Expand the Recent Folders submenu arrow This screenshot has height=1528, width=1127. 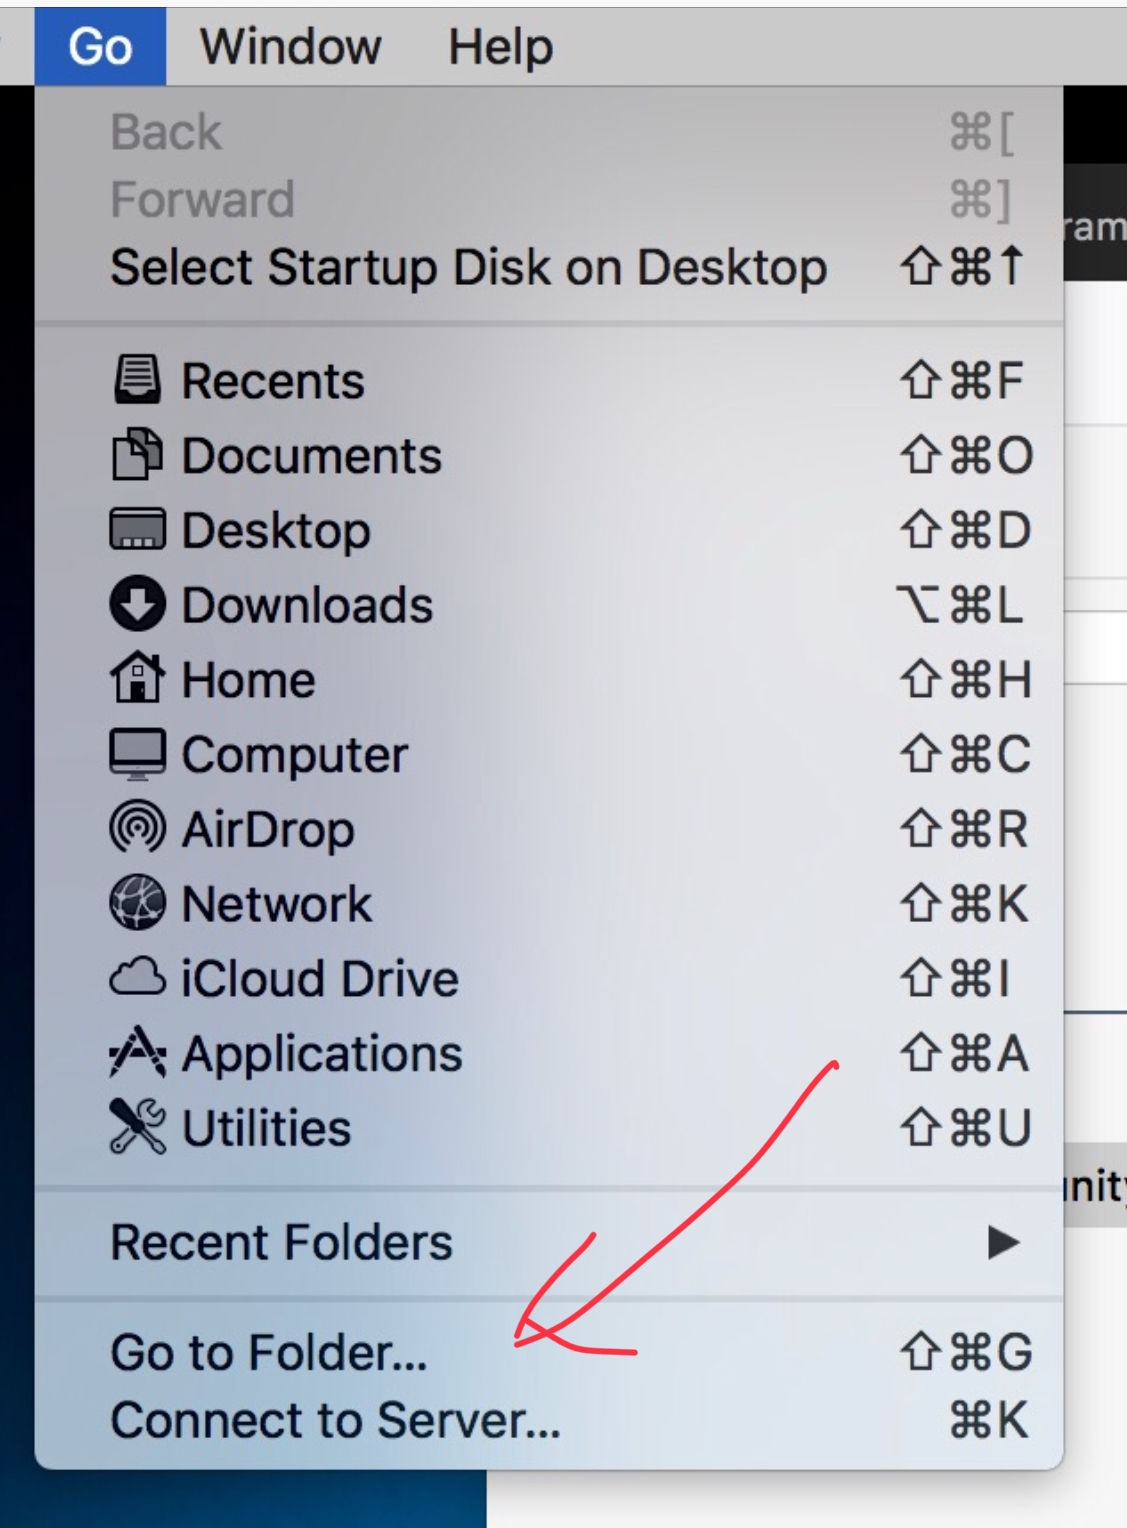(1002, 1243)
